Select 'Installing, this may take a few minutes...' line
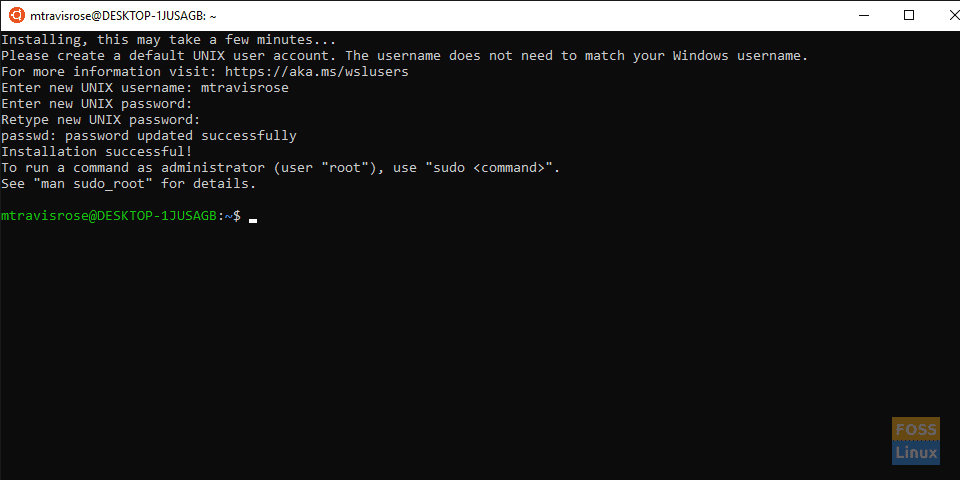960x480 pixels. tap(168, 40)
